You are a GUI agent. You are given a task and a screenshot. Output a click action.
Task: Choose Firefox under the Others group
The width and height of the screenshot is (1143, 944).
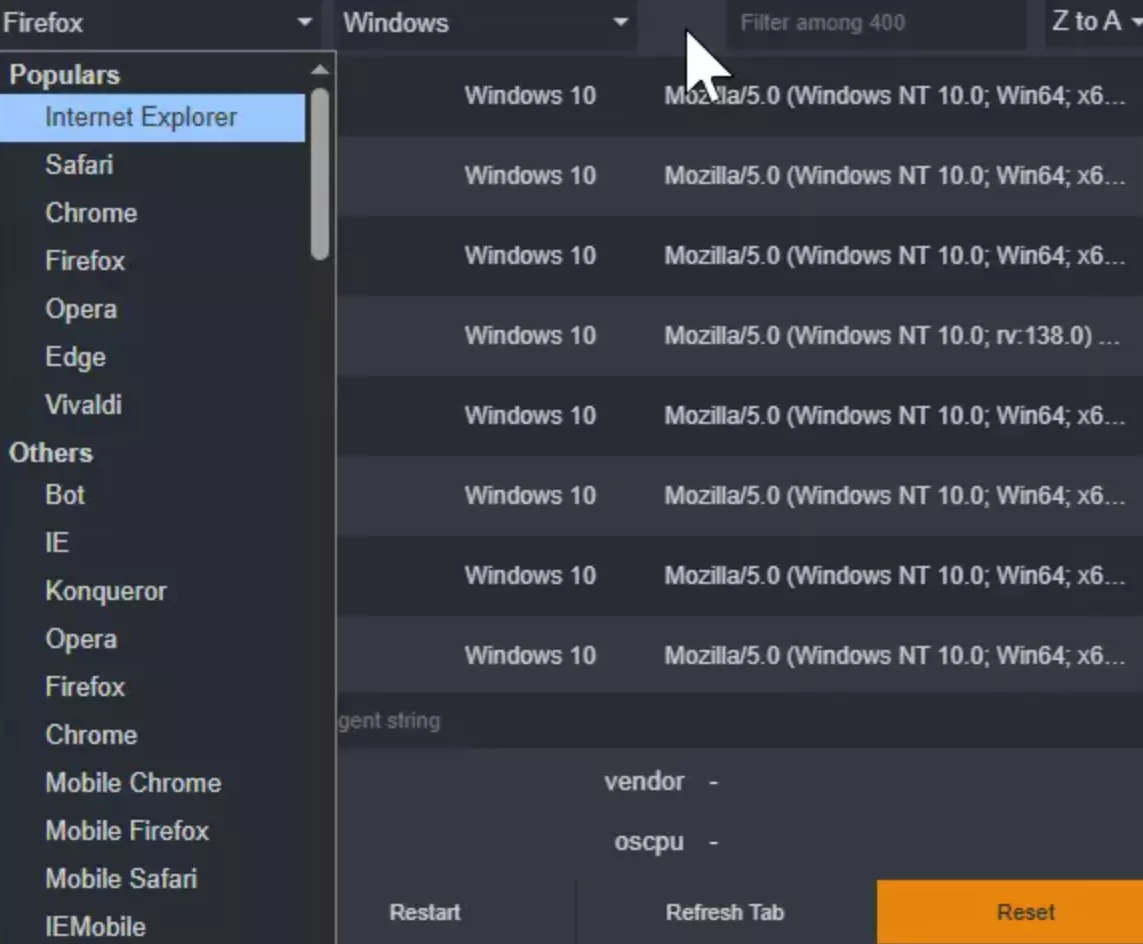coord(152,687)
